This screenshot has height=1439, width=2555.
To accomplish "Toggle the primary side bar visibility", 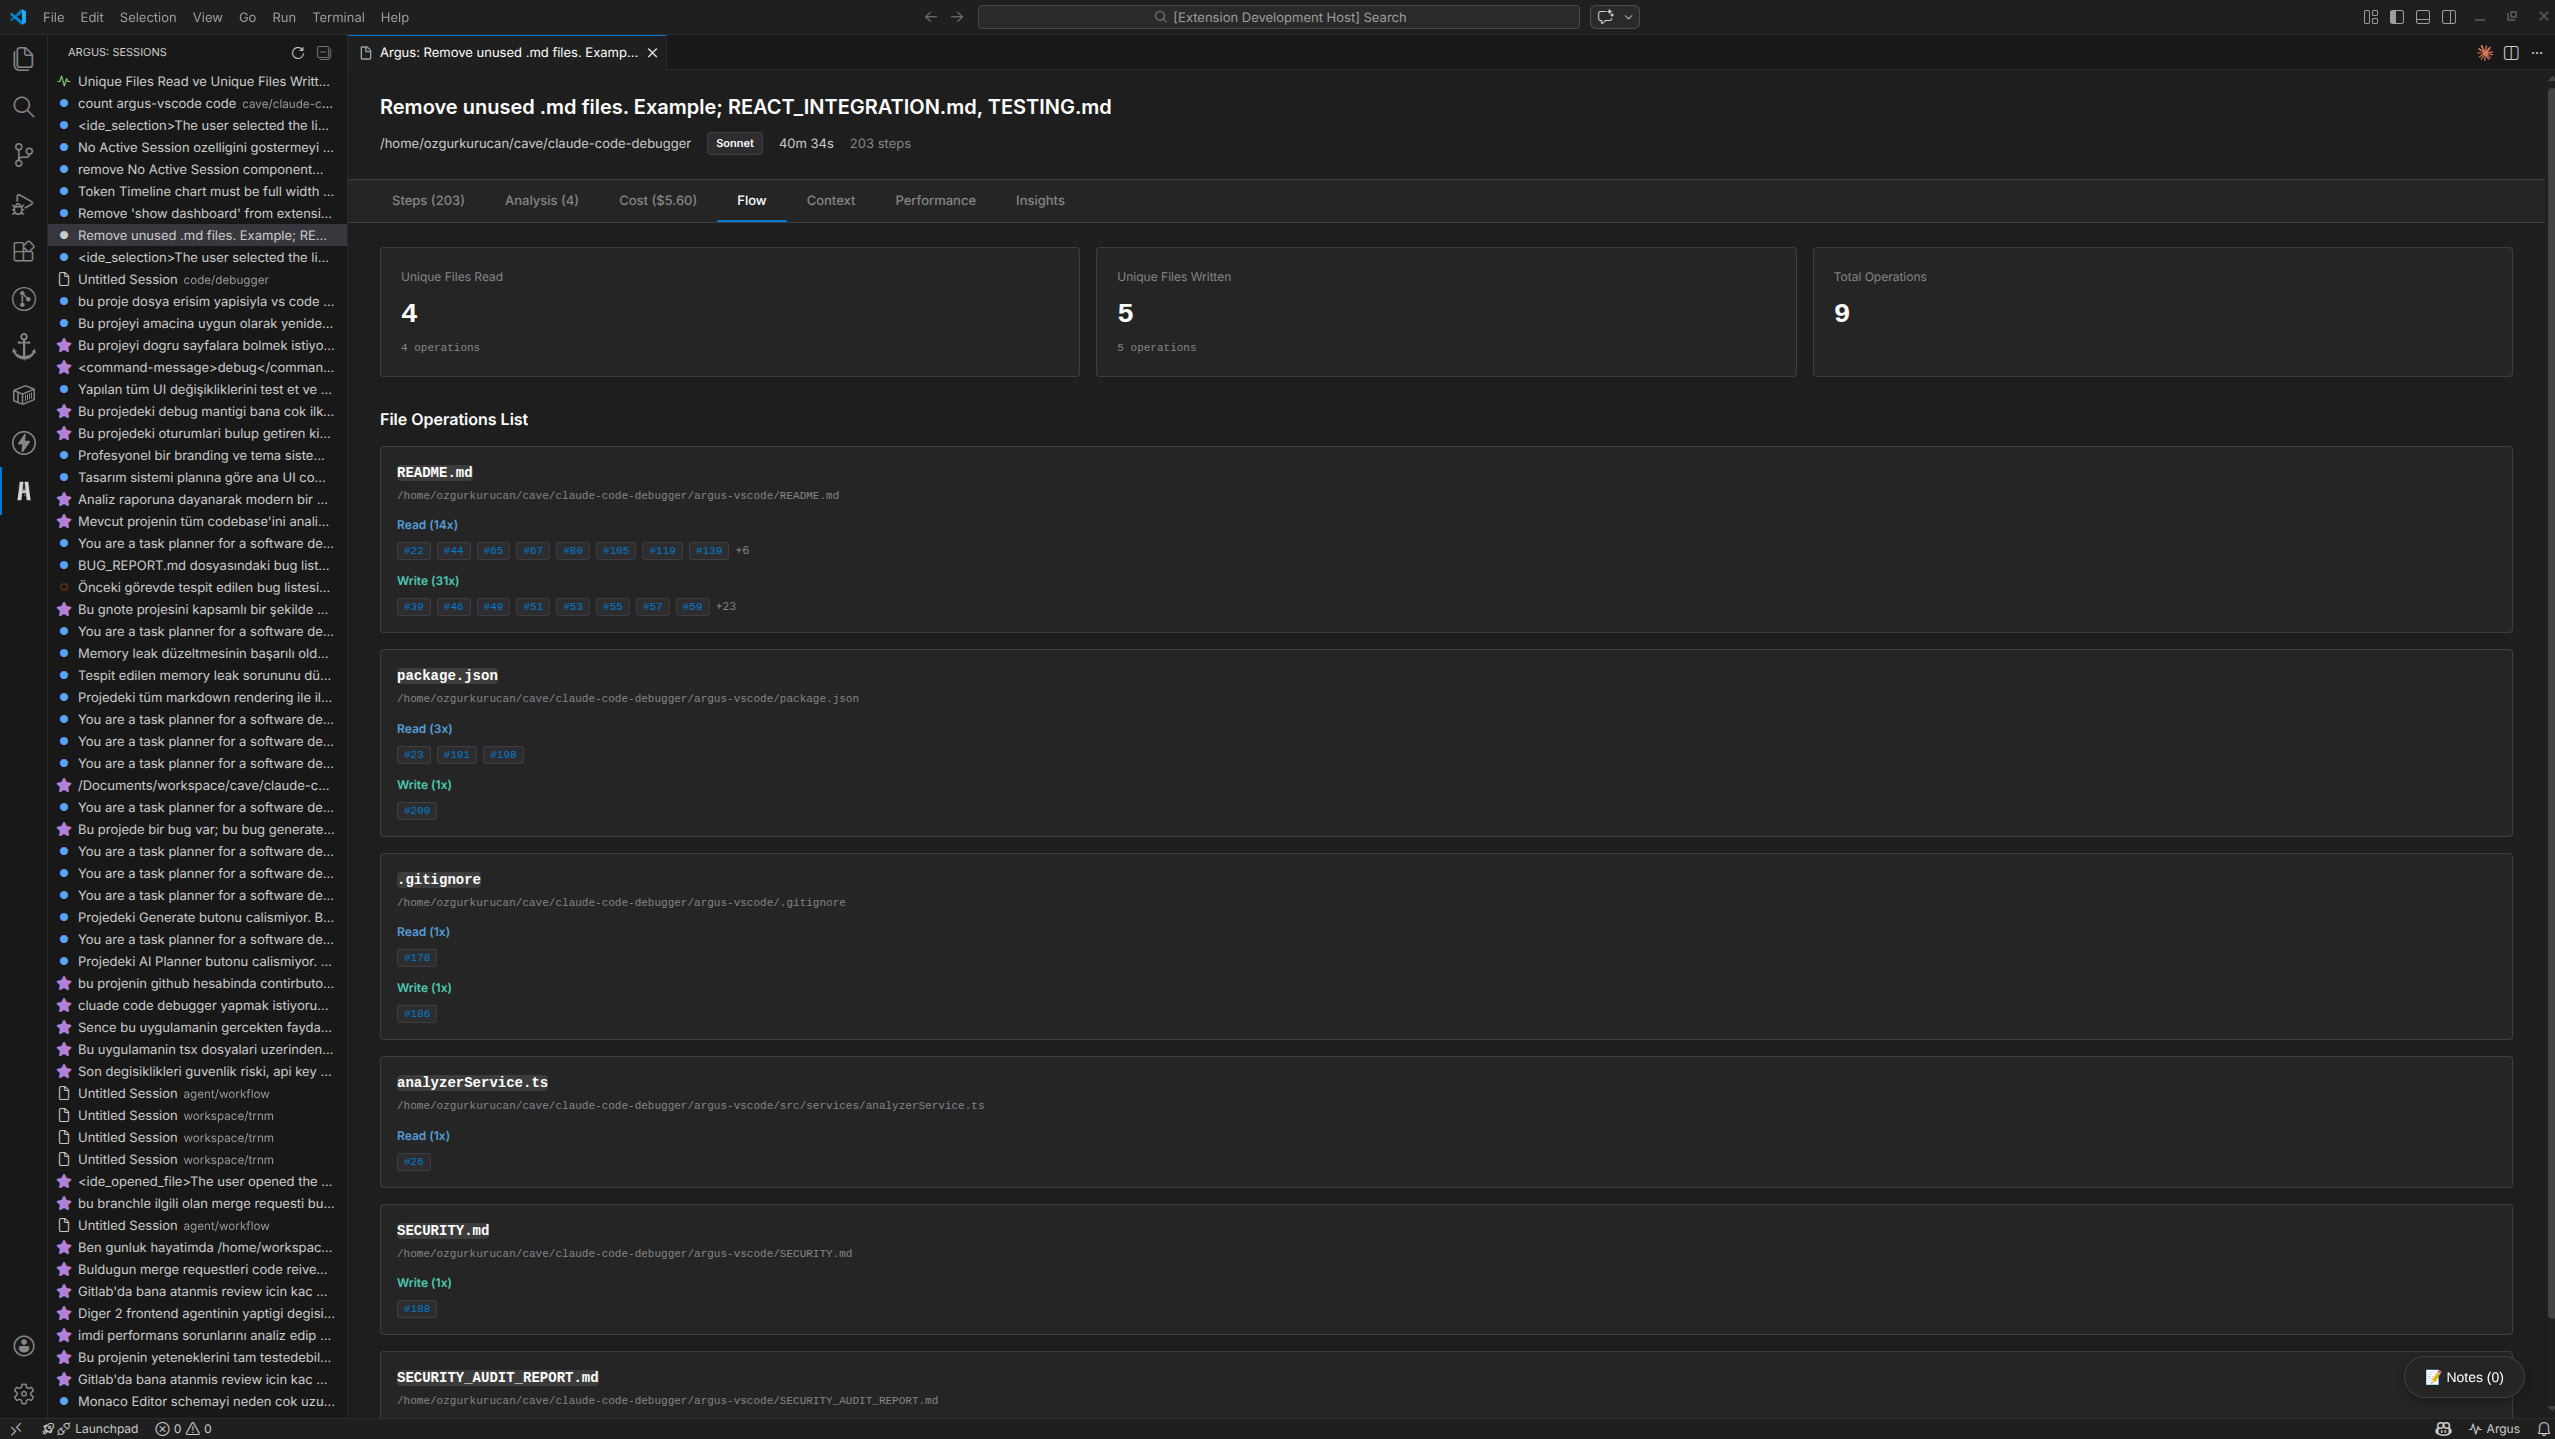I will [2395, 16].
